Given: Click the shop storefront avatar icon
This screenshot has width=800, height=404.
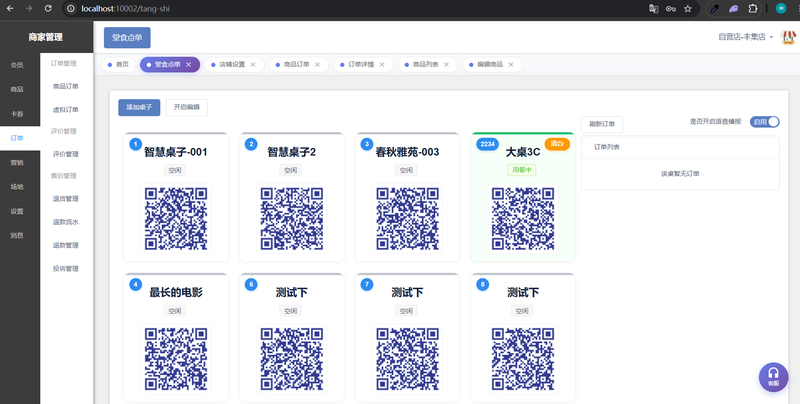Looking at the screenshot, I should [788, 37].
